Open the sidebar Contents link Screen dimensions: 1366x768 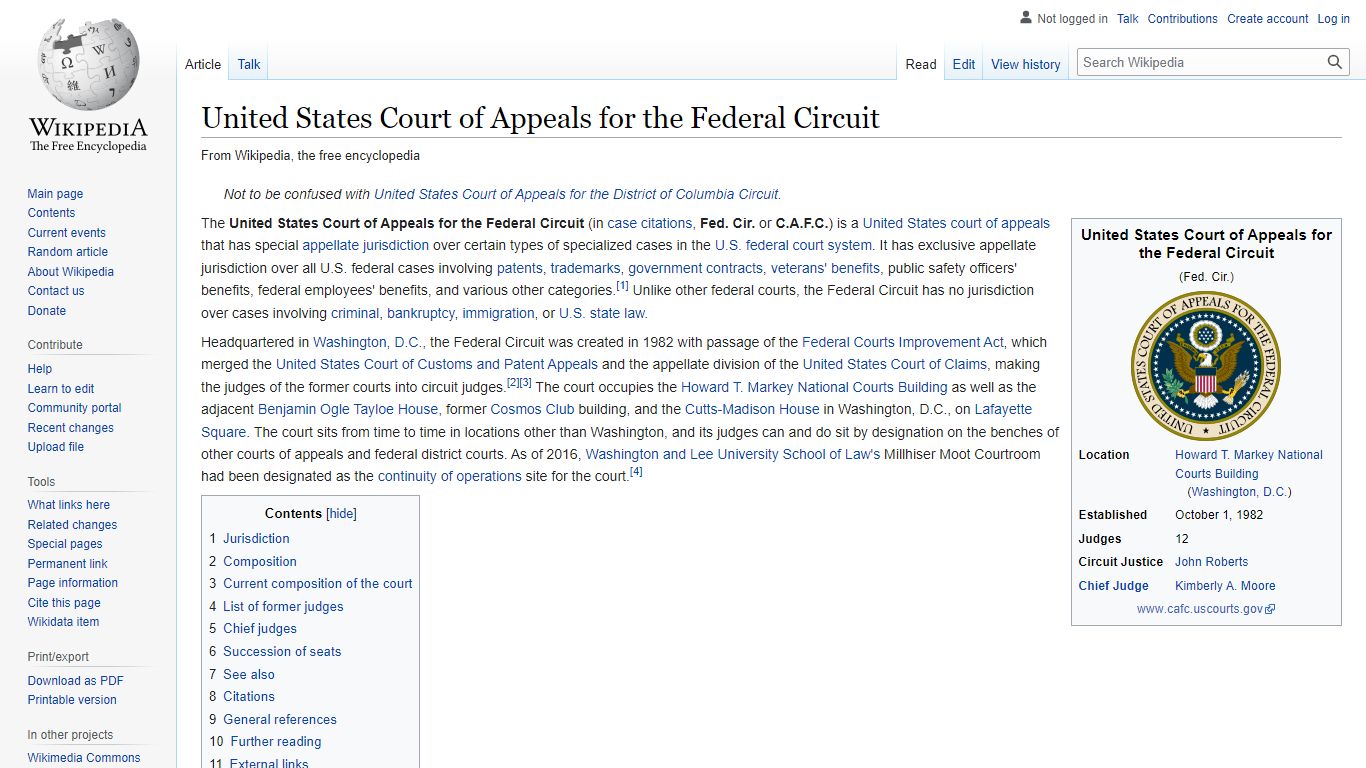coord(51,213)
